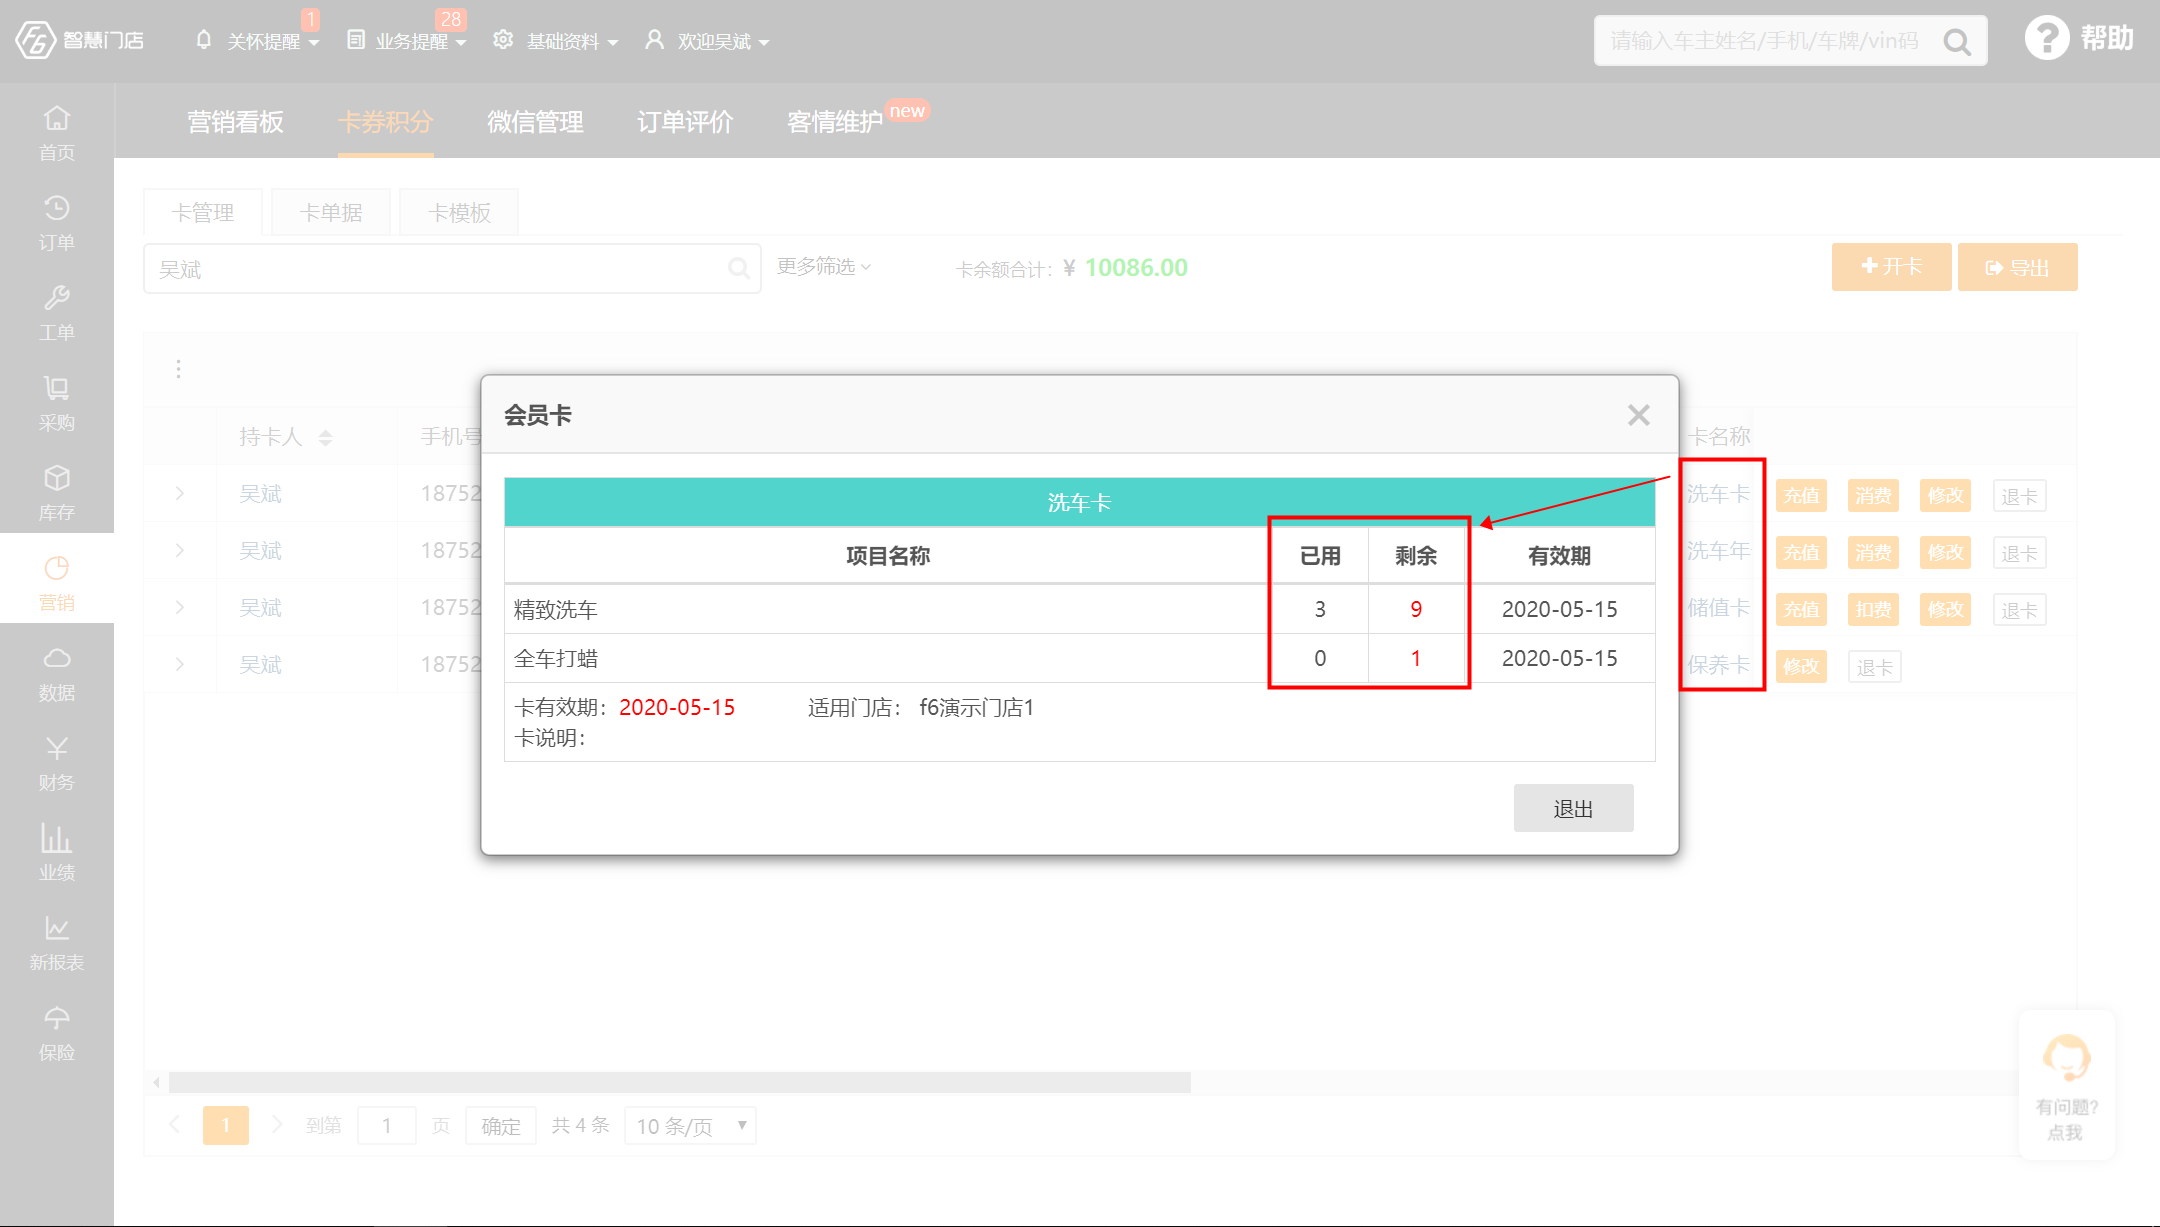Select the 卡单据 sub-tab
The height and width of the screenshot is (1227, 2160).
(331, 212)
